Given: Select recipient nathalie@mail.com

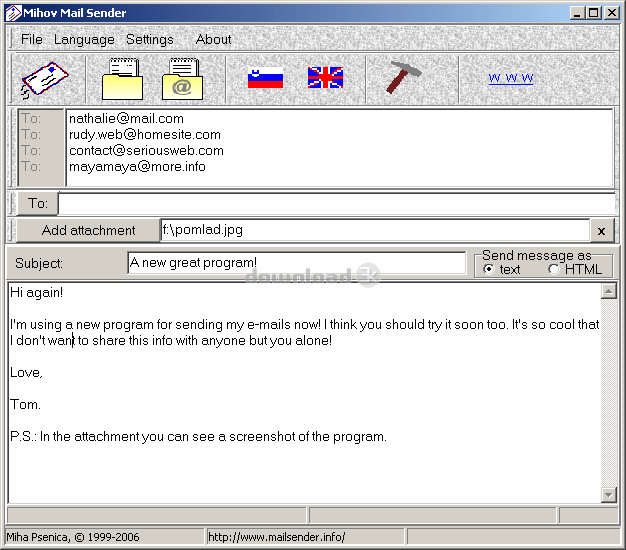Looking at the screenshot, I should (126, 119).
